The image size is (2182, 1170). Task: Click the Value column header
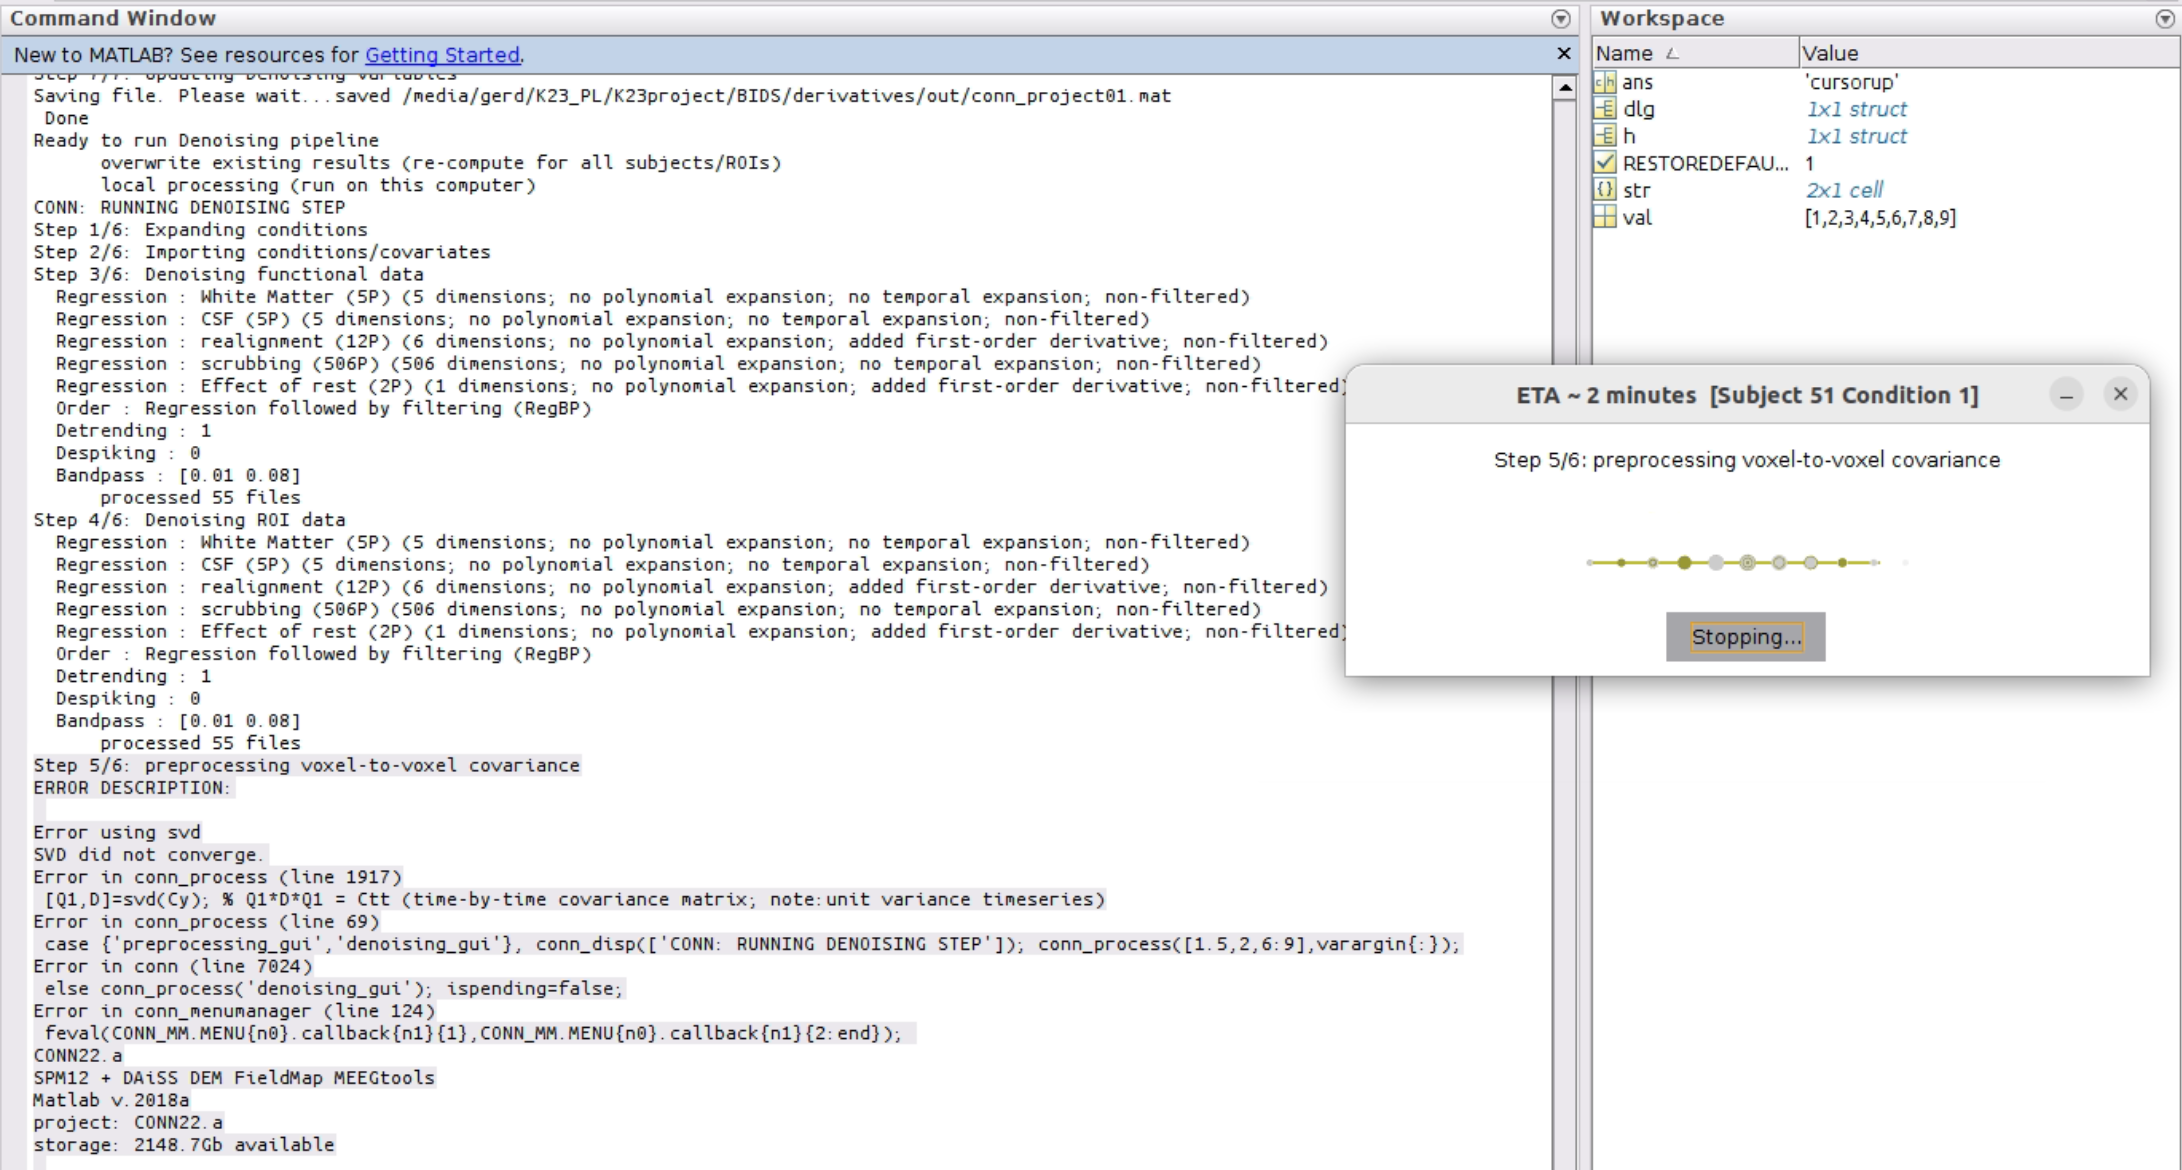1830,54
